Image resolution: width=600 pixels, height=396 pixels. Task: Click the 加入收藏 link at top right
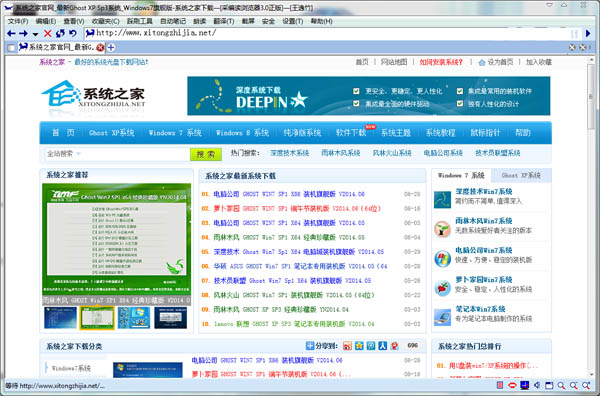click(539, 62)
